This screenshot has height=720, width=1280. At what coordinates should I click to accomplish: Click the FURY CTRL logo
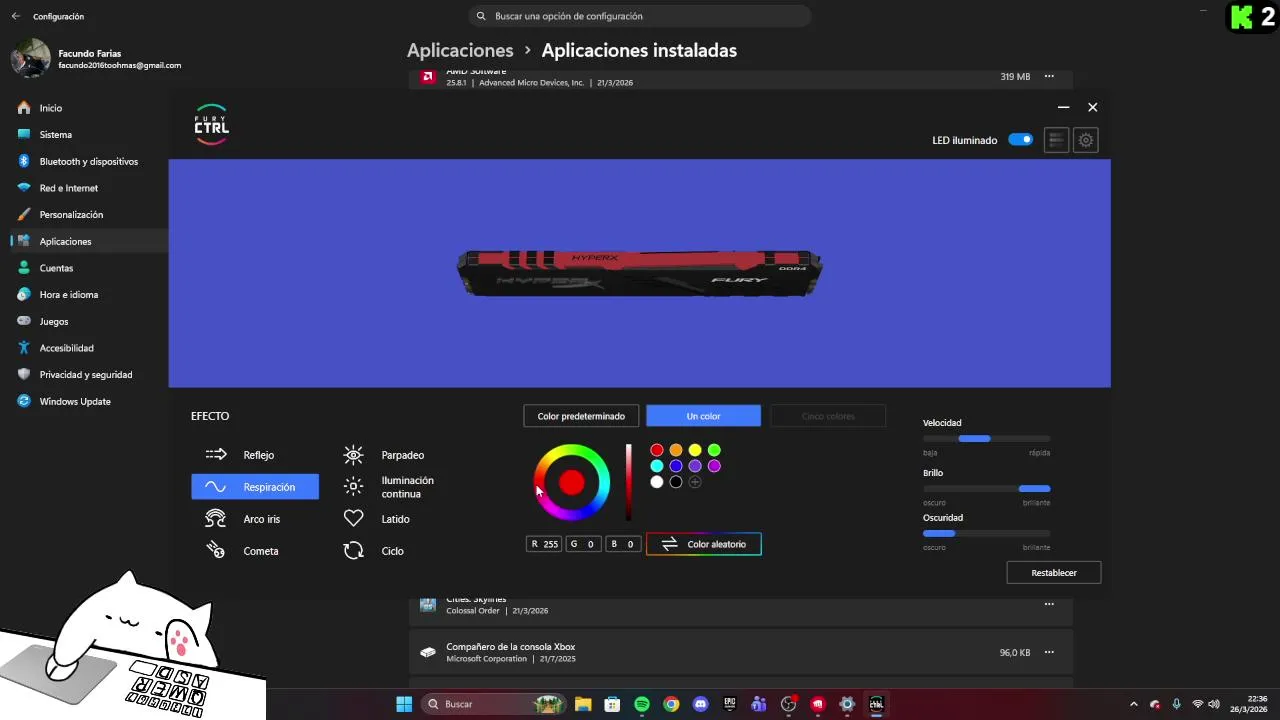coord(211,125)
